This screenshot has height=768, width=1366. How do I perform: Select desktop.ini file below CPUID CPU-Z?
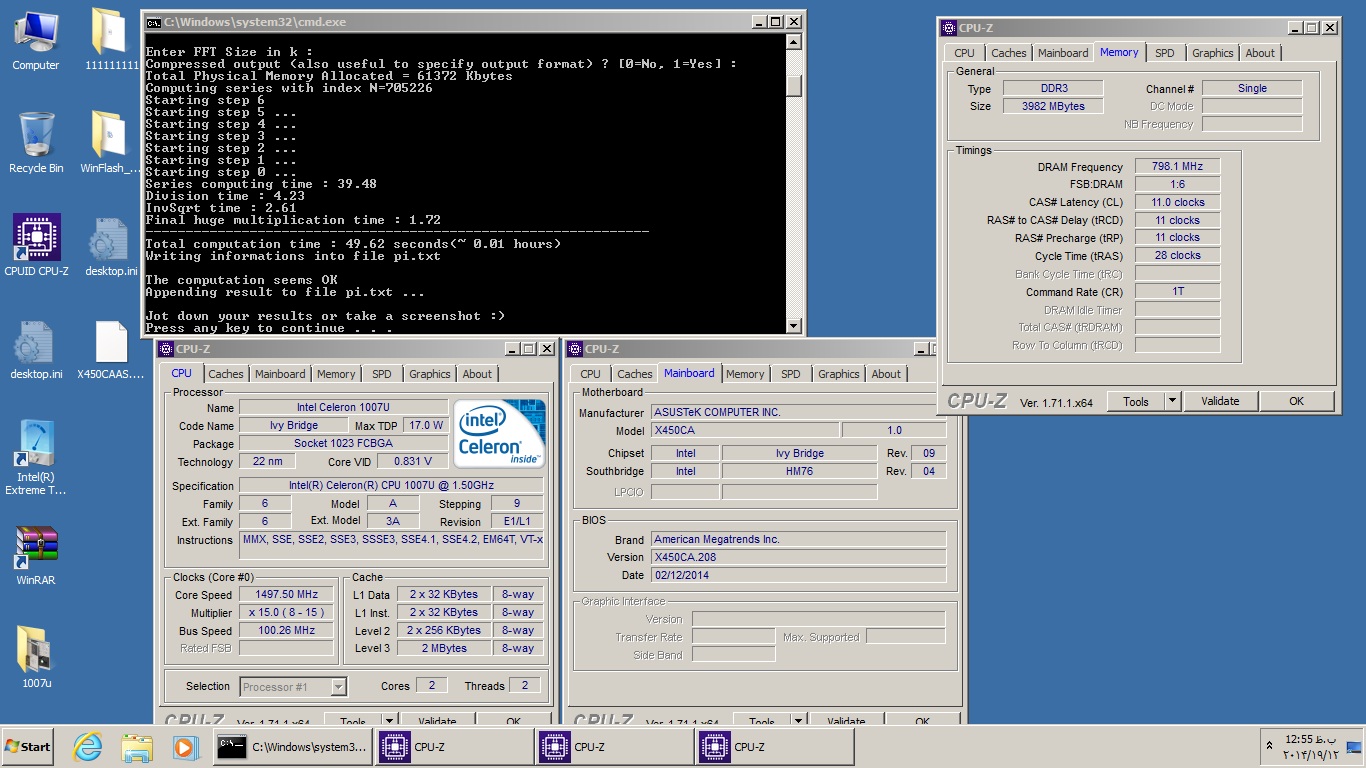click(36, 350)
